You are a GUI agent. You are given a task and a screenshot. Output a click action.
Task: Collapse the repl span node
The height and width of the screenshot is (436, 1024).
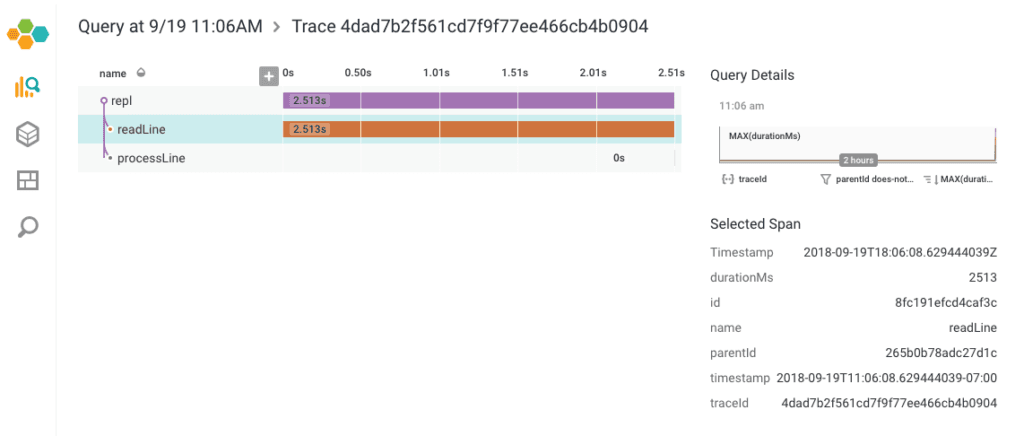pyautogui.click(x=103, y=101)
